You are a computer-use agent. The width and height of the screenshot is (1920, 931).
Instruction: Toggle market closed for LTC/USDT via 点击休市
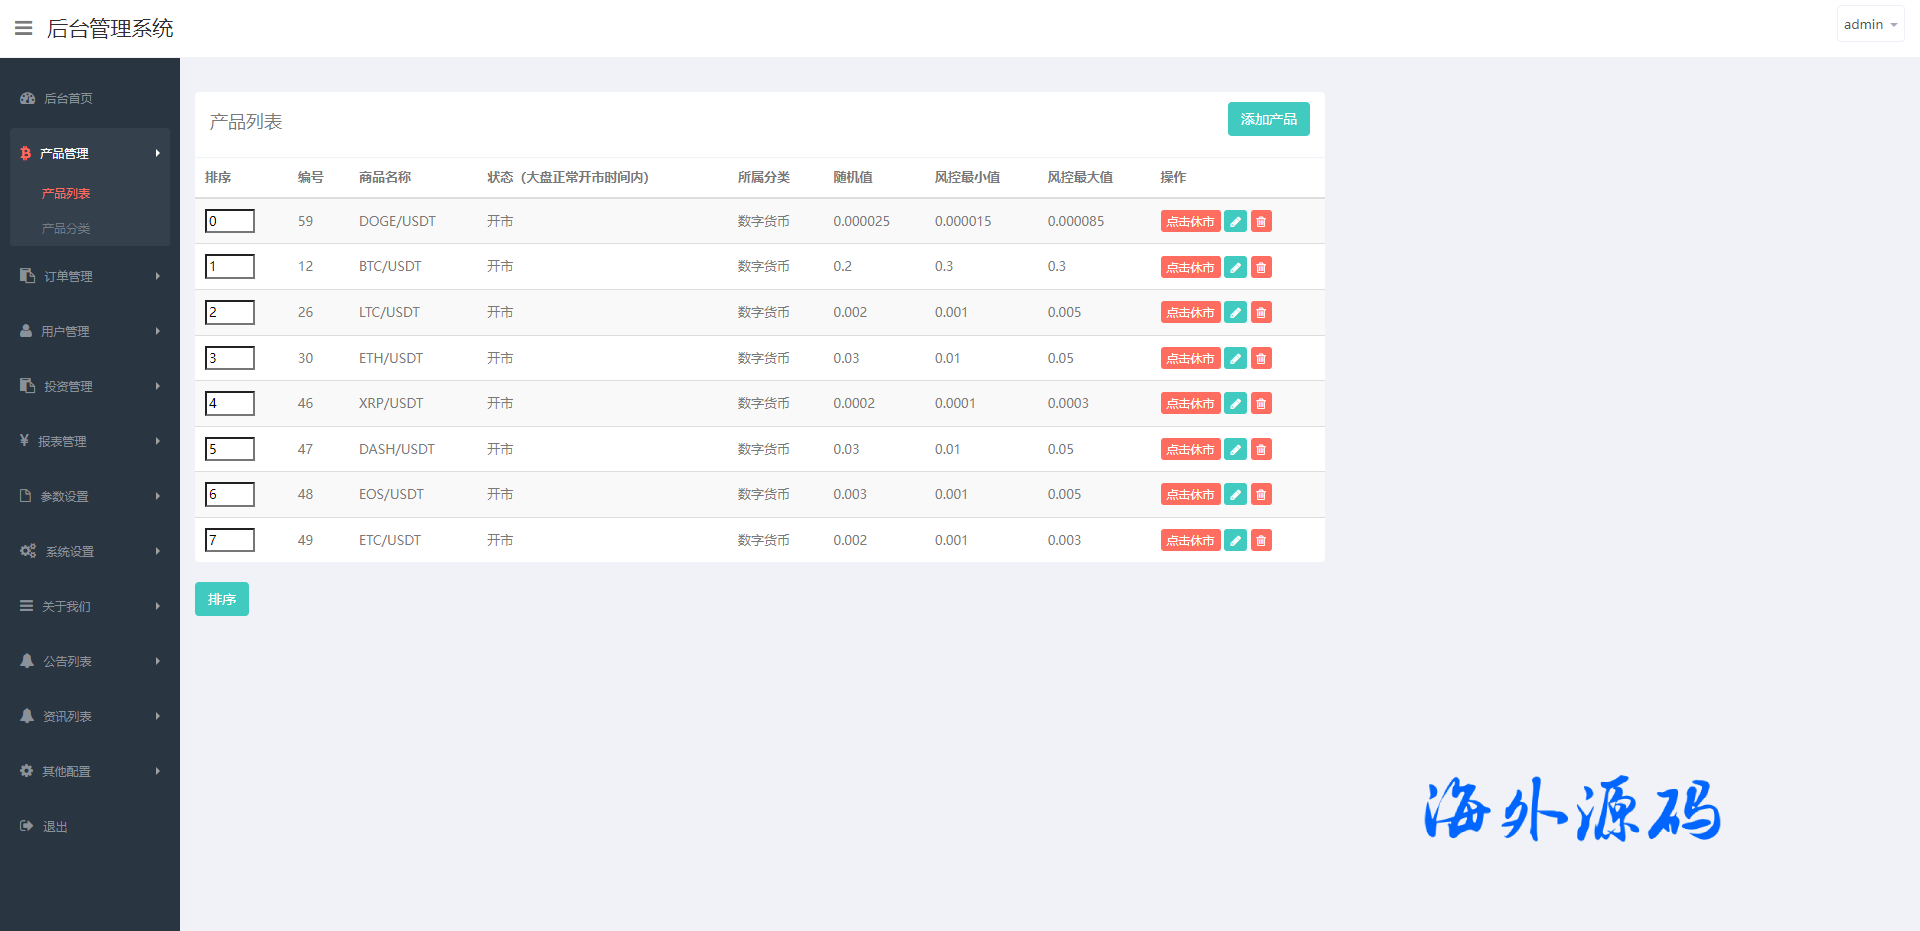click(1190, 313)
